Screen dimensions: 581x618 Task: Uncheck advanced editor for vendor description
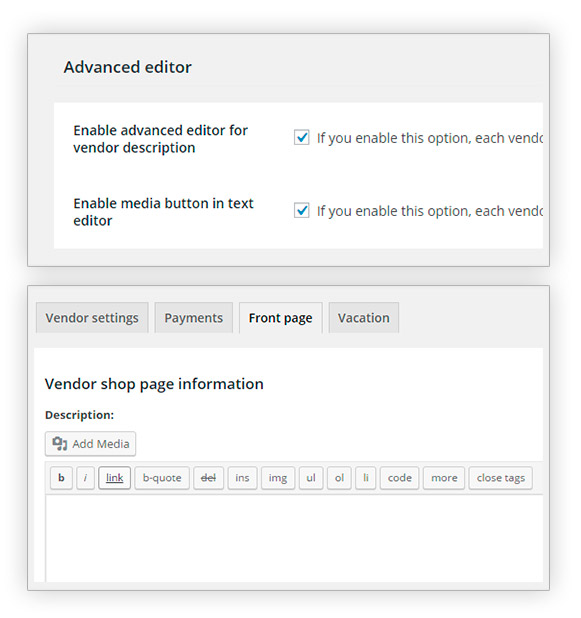click(x=302, y=138)
